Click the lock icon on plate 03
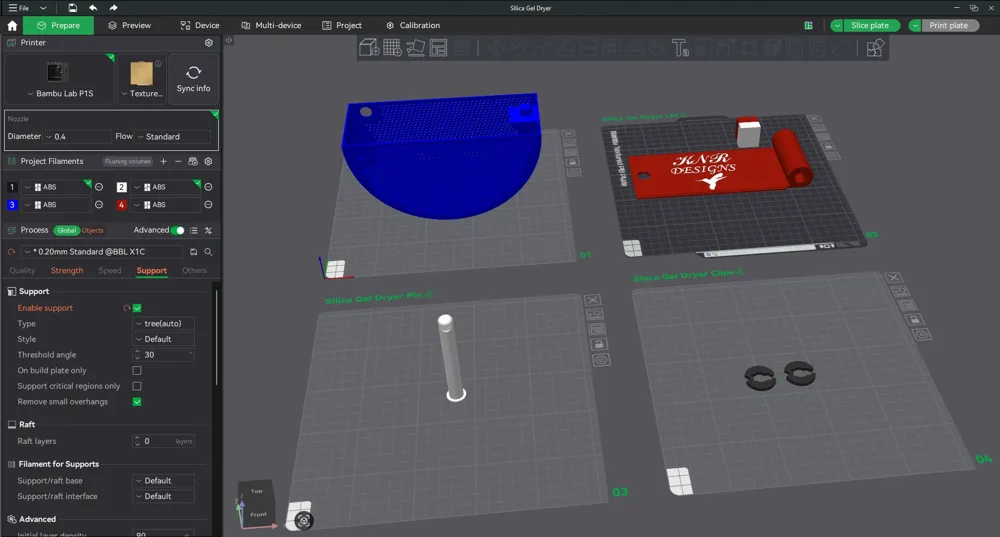The height and width of the screenshot is (537, 1000). (599, 344)
